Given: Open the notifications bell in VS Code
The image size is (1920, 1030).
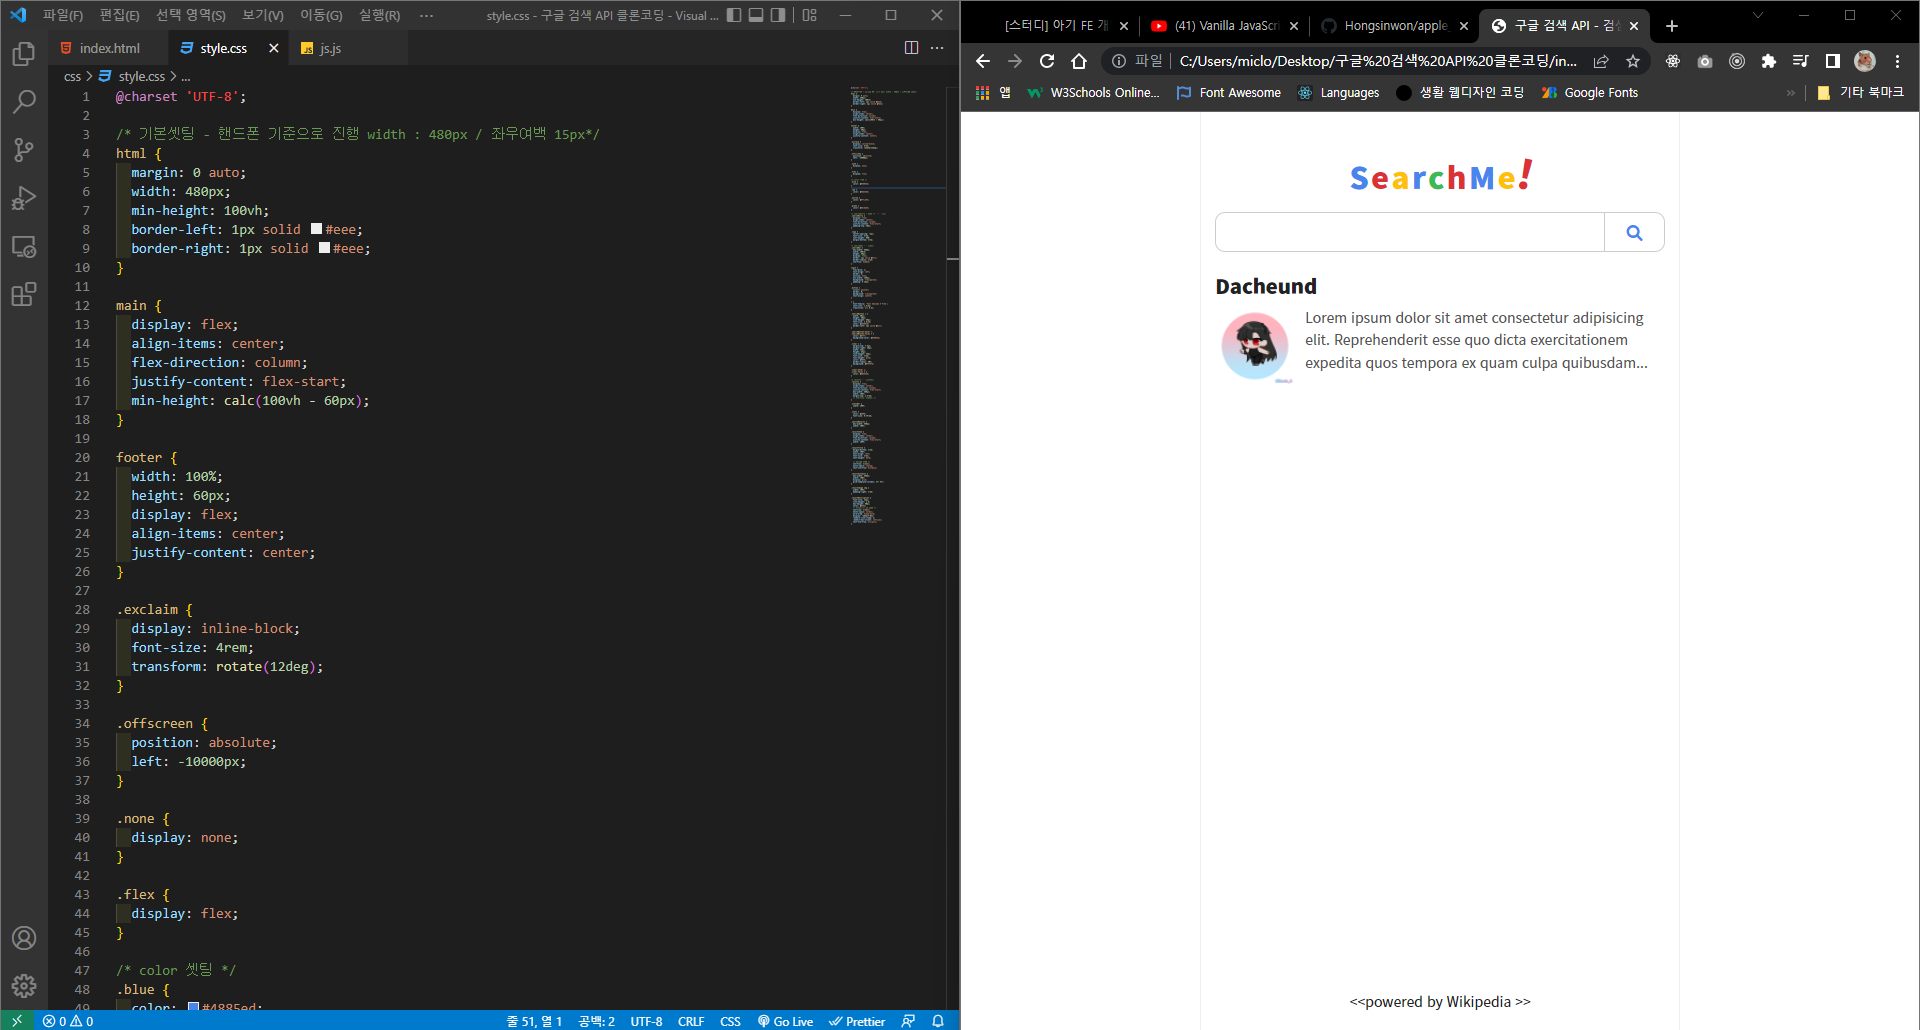Looking at the screenshot, I should pos(938,1021).
